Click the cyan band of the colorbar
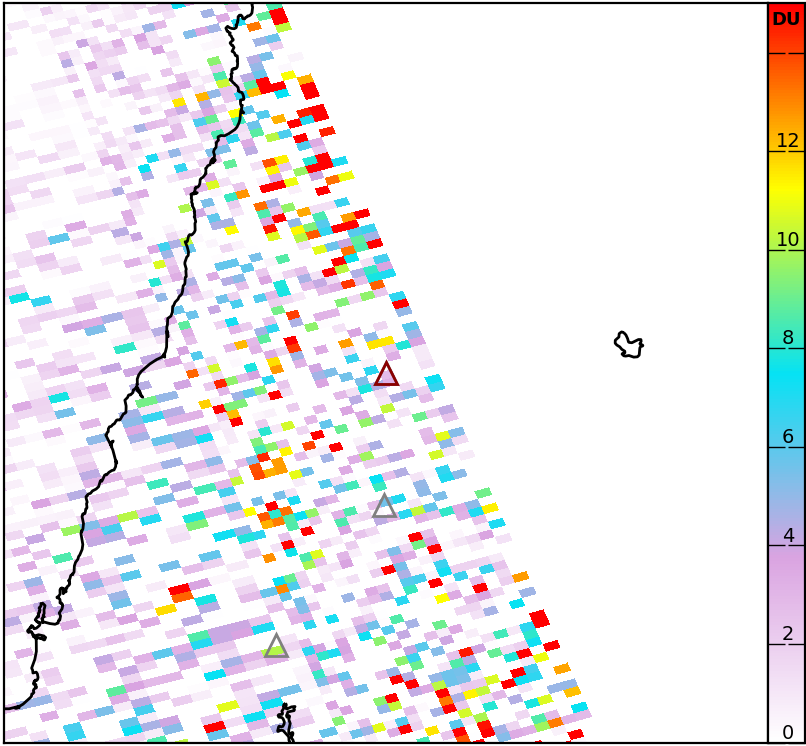806x746 pixels. (786, 380)
